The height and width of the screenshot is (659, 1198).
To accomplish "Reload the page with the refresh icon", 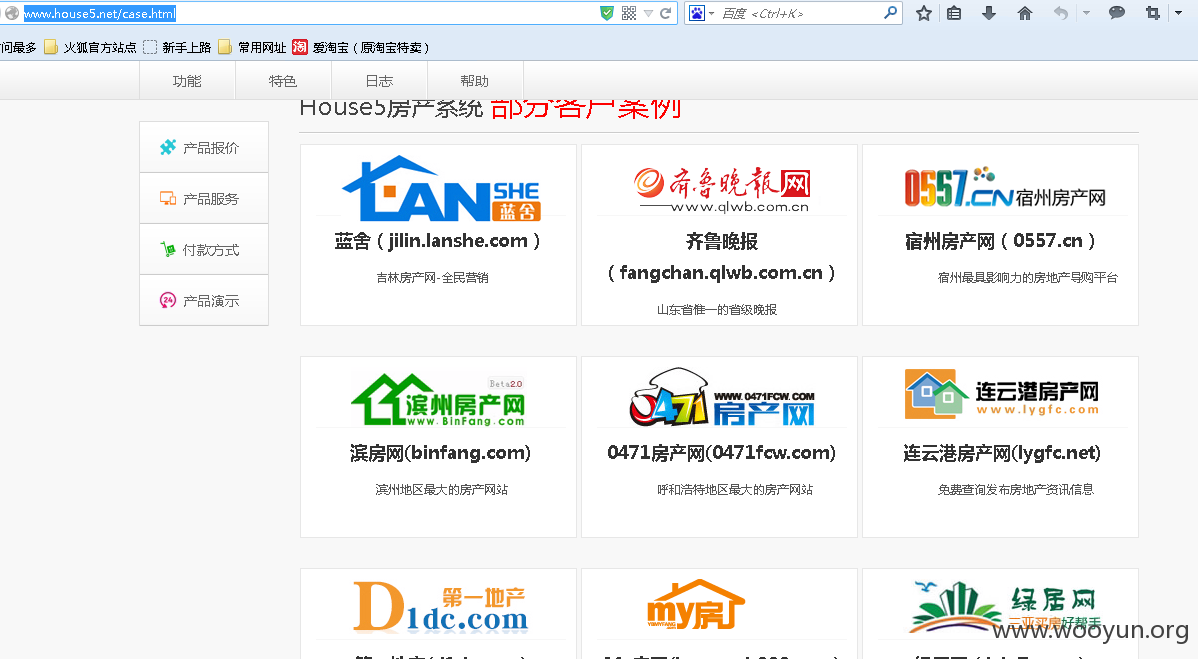I will point(665,13).
